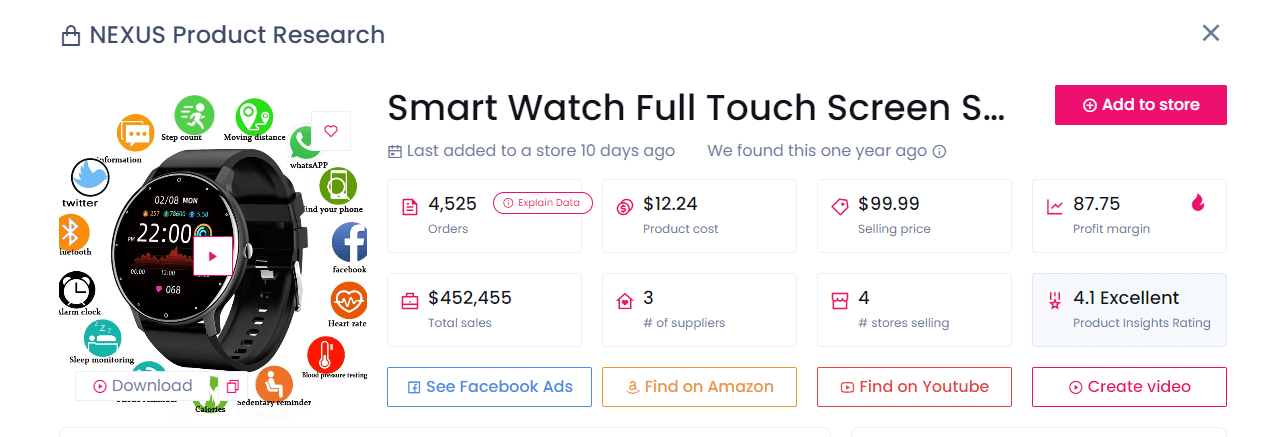
Task: Click the Product Insights Rating medal icon
Action: pos(1054,301)
